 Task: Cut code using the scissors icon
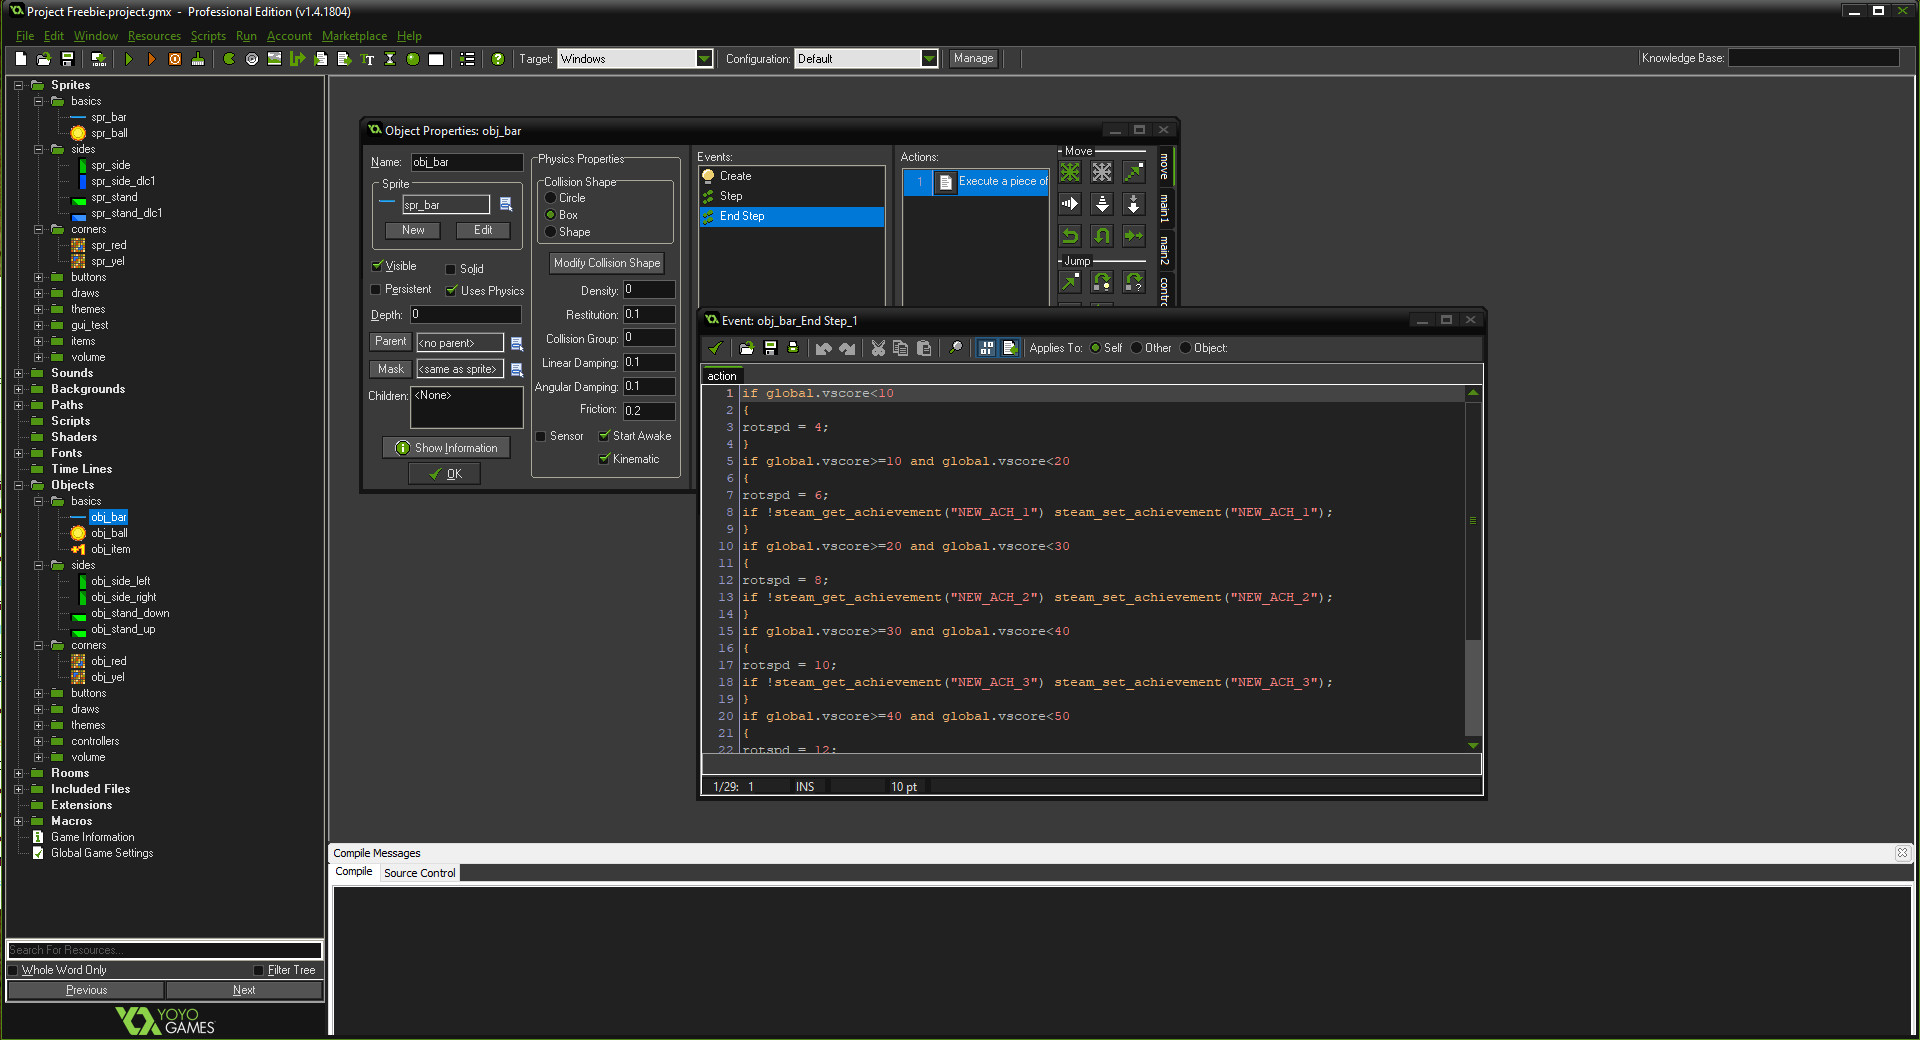[877, 348]
